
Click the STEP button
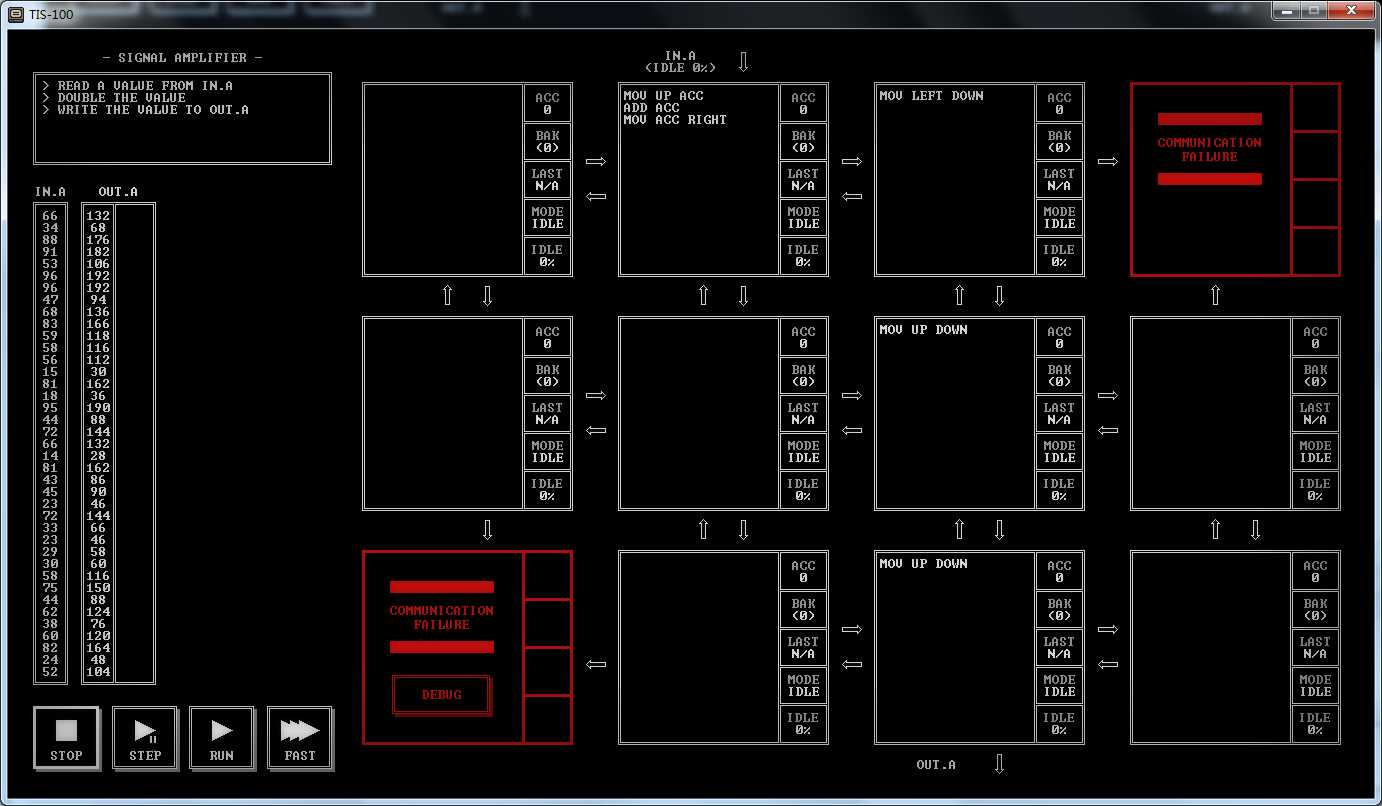coord(144,738)
